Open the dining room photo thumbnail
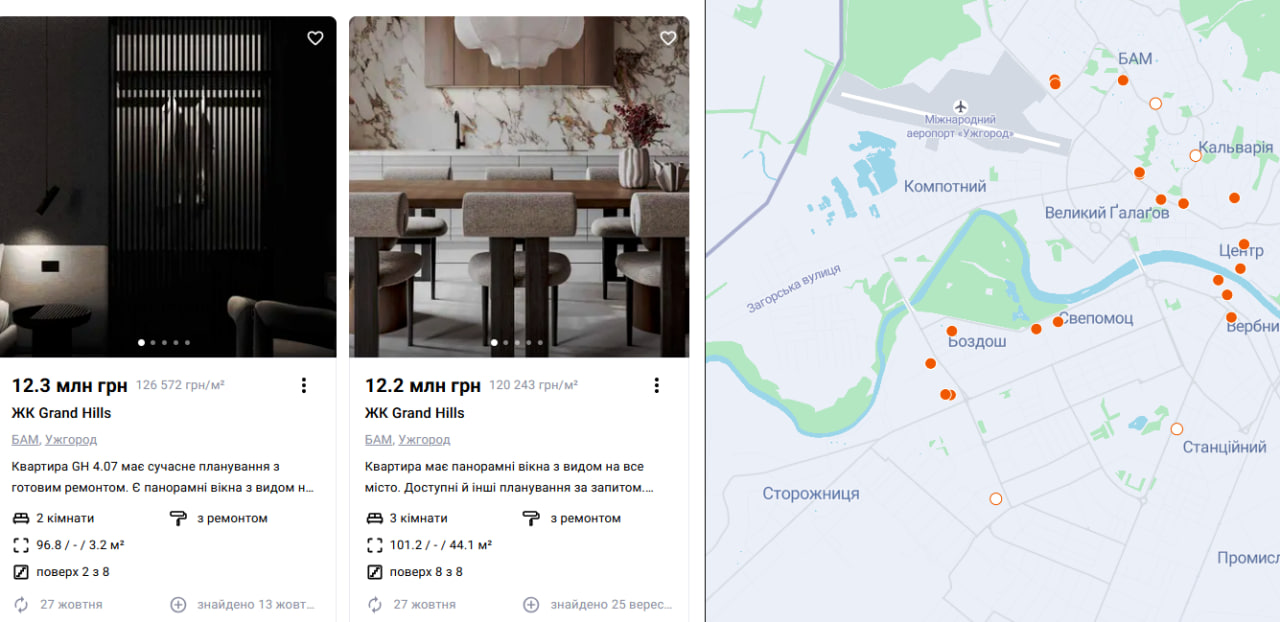This screenshot has width=1280, height=622. pos(519,187)
